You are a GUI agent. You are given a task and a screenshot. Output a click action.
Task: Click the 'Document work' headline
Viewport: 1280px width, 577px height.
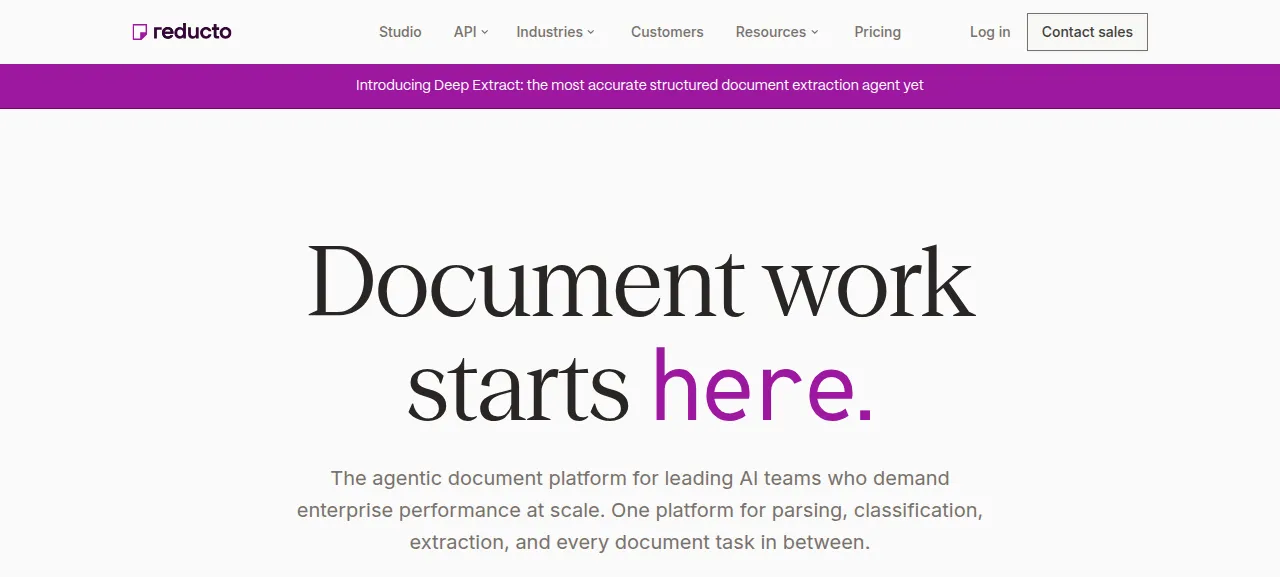click(x=640, y=279)
